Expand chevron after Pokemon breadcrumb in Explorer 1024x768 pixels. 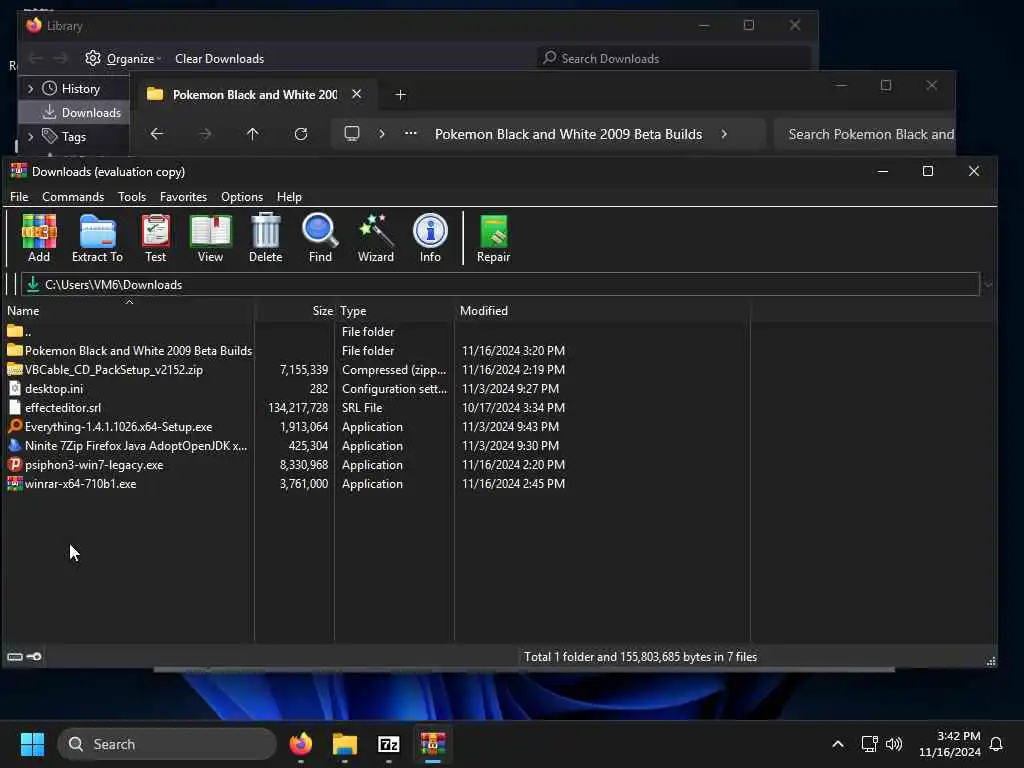[x=724, y=134]
